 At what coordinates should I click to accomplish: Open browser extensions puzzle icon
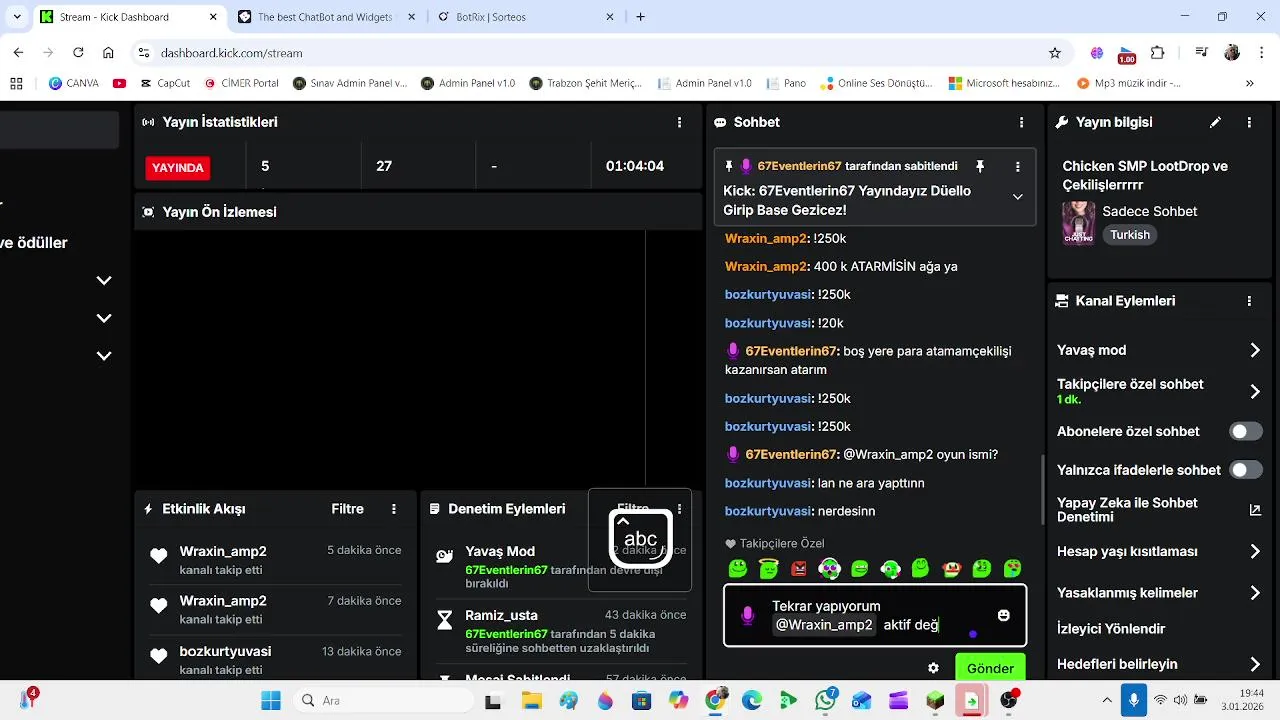pos(1158,53)
